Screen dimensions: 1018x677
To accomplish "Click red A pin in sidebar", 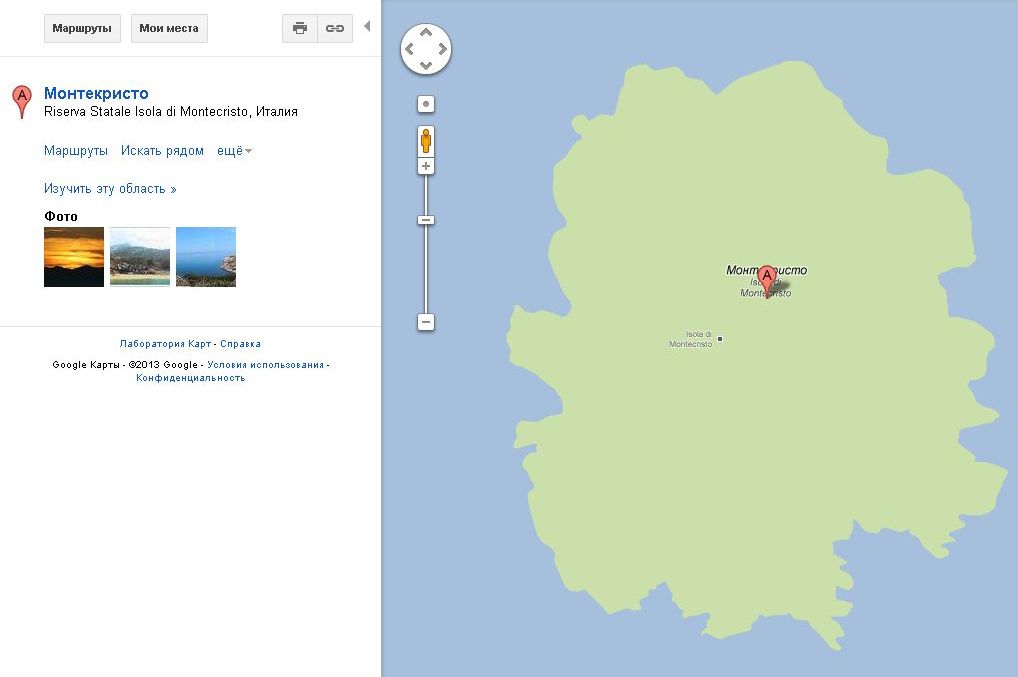I will pos(21,101).
